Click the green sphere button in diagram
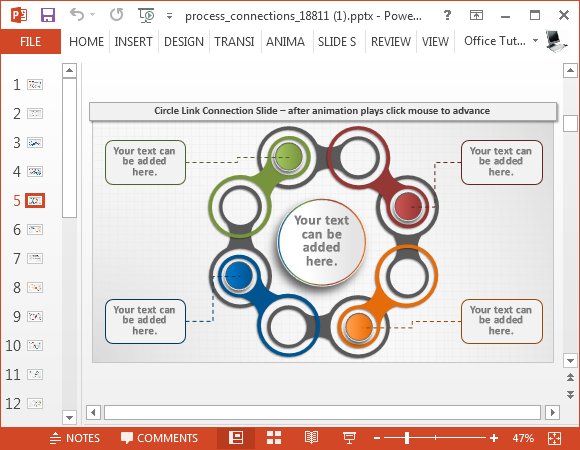The height and width of the screenshot is (450, 580). [x=288, y=157]
